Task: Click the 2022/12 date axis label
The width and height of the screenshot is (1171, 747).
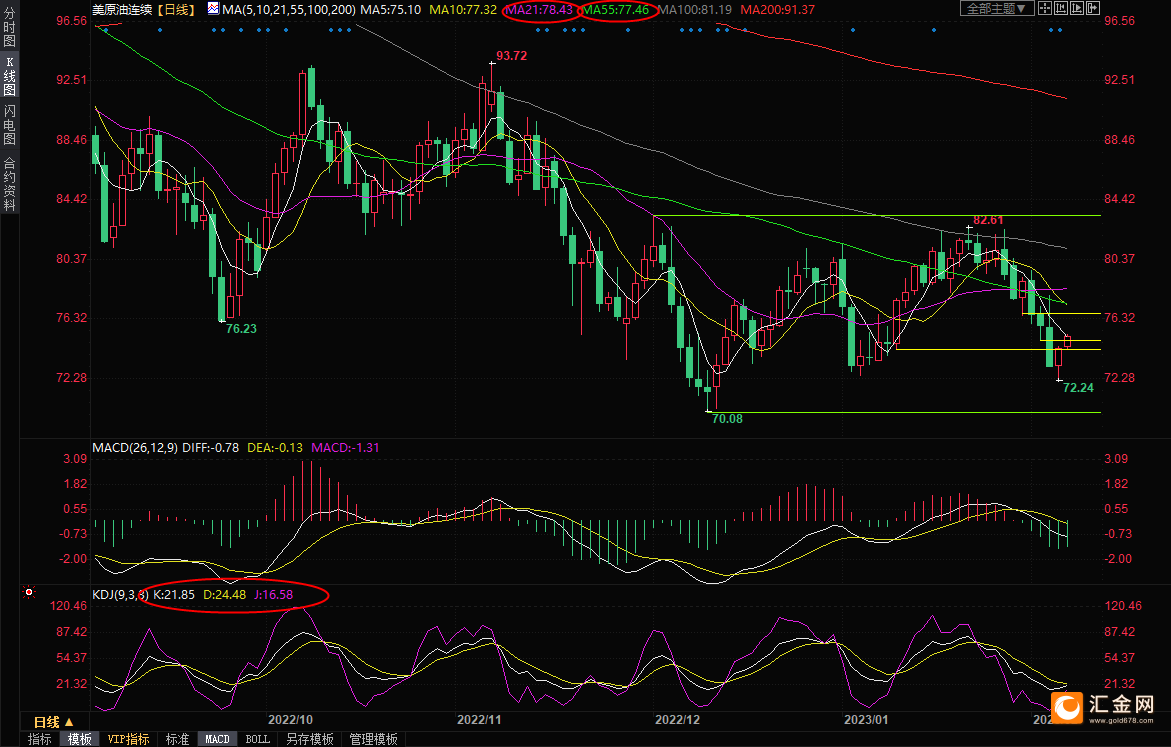Action: 678,719
